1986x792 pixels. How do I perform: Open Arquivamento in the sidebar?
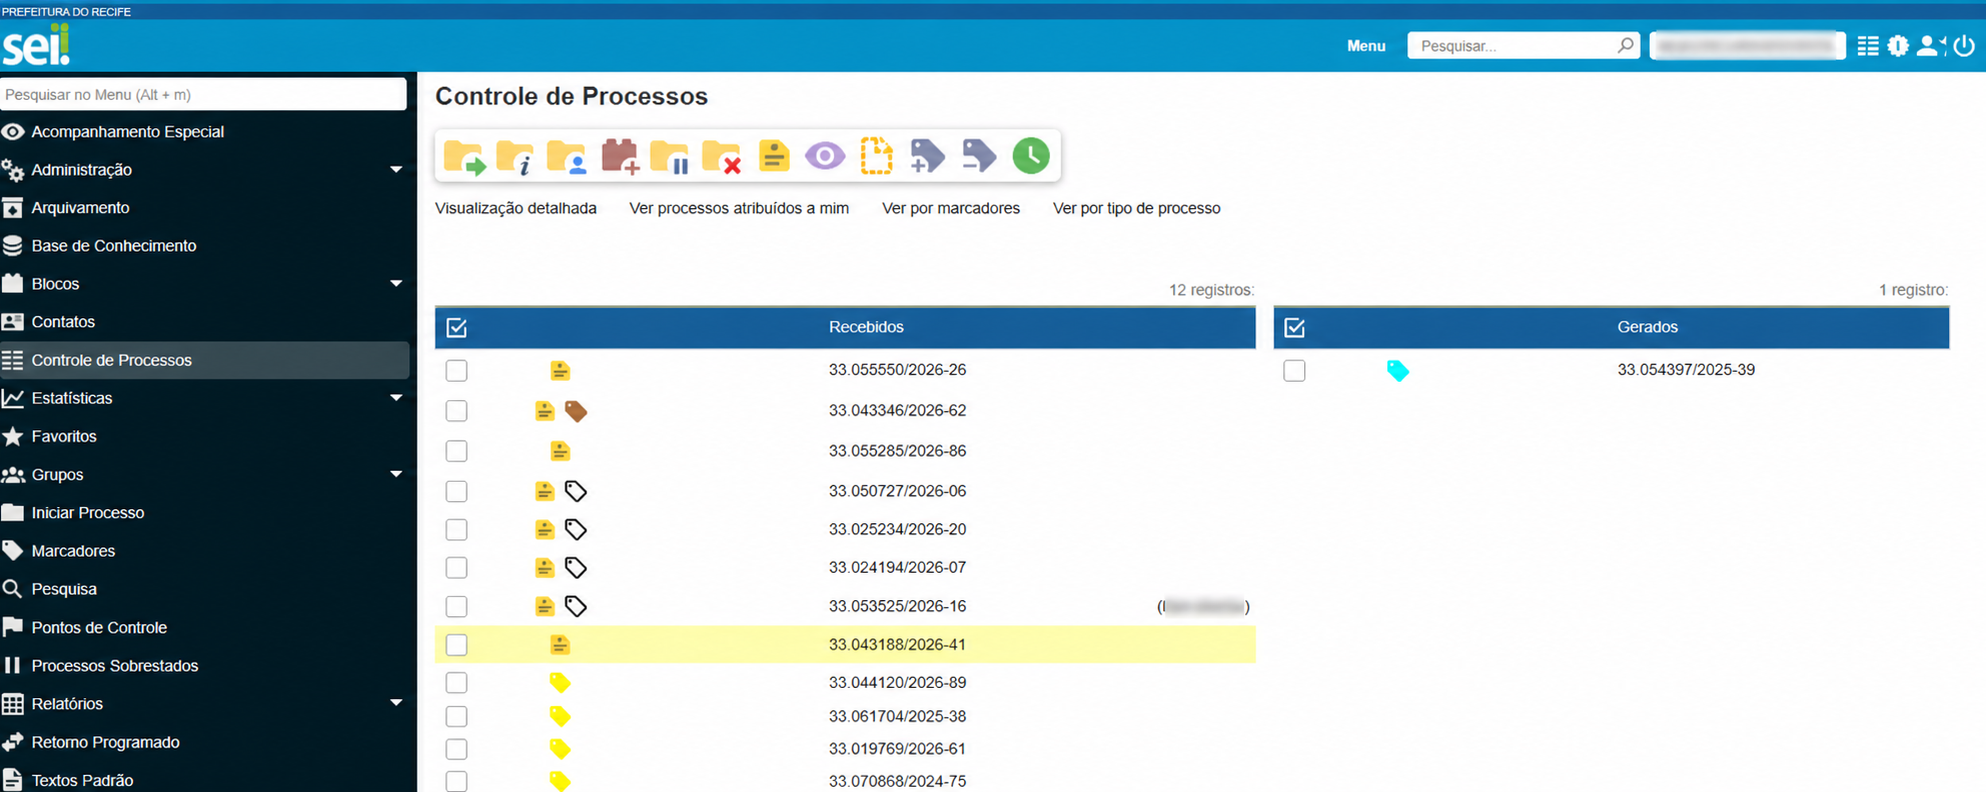(x=80, y=208)
